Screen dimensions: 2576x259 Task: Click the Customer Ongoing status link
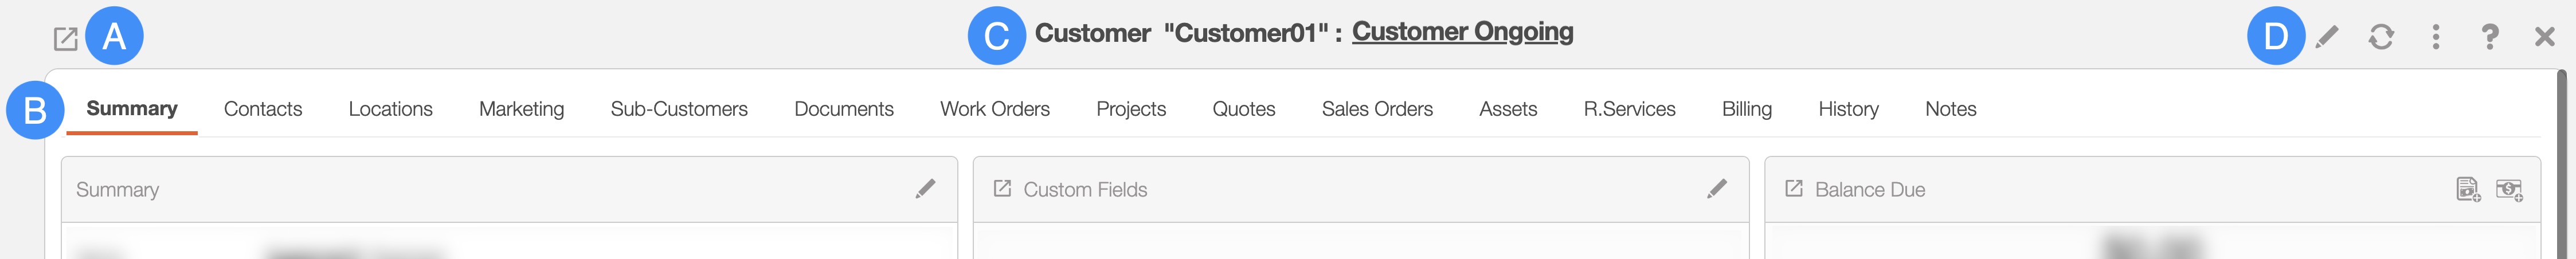click(x=1462, y=32)
